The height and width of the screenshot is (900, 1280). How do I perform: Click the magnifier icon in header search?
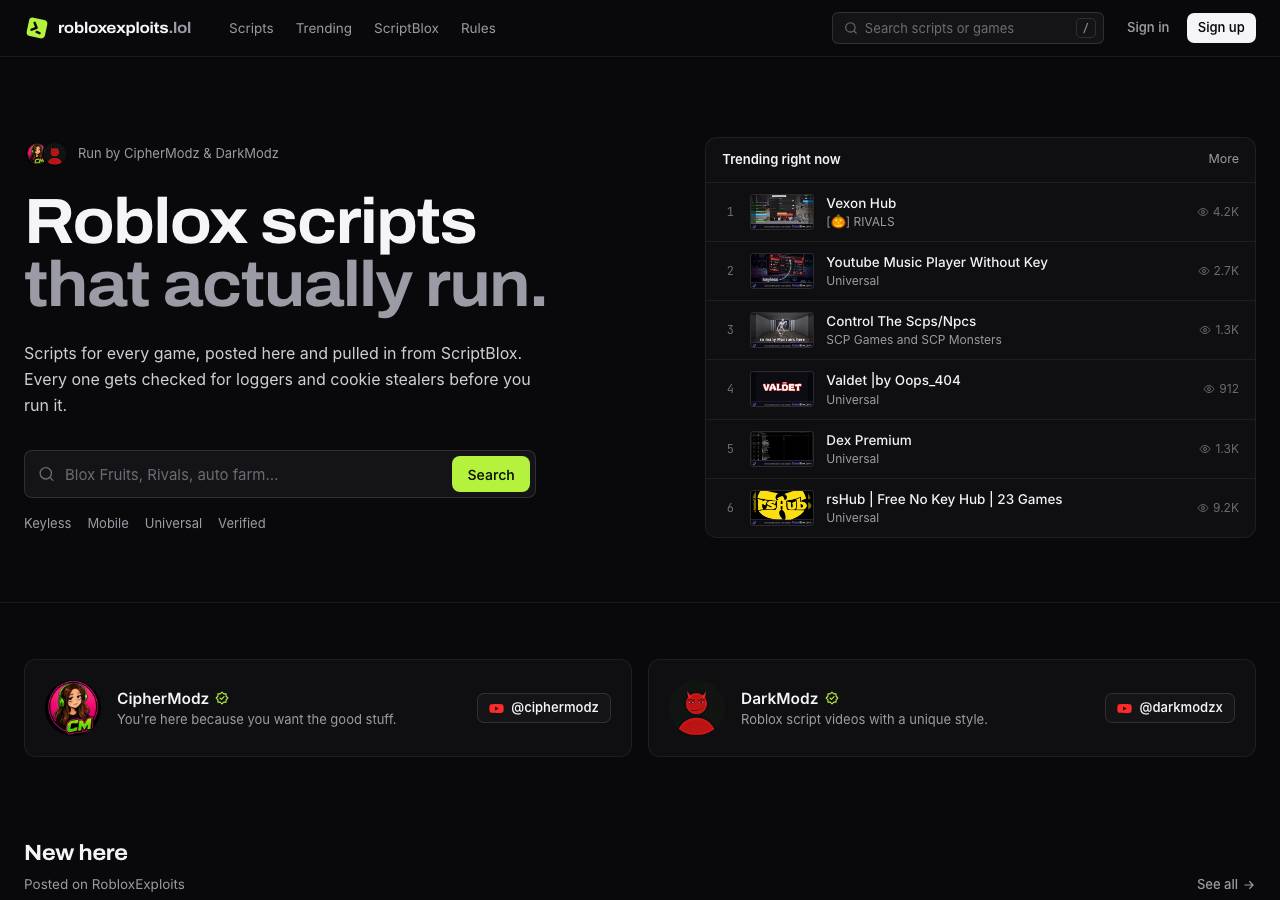coord(851,28)
